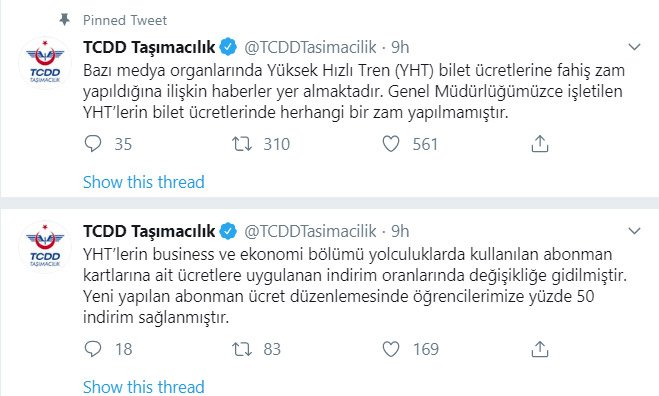Screen dimensions: 659x396
Task: Show this thread under the pinned tweet
Action: [144, 182]
